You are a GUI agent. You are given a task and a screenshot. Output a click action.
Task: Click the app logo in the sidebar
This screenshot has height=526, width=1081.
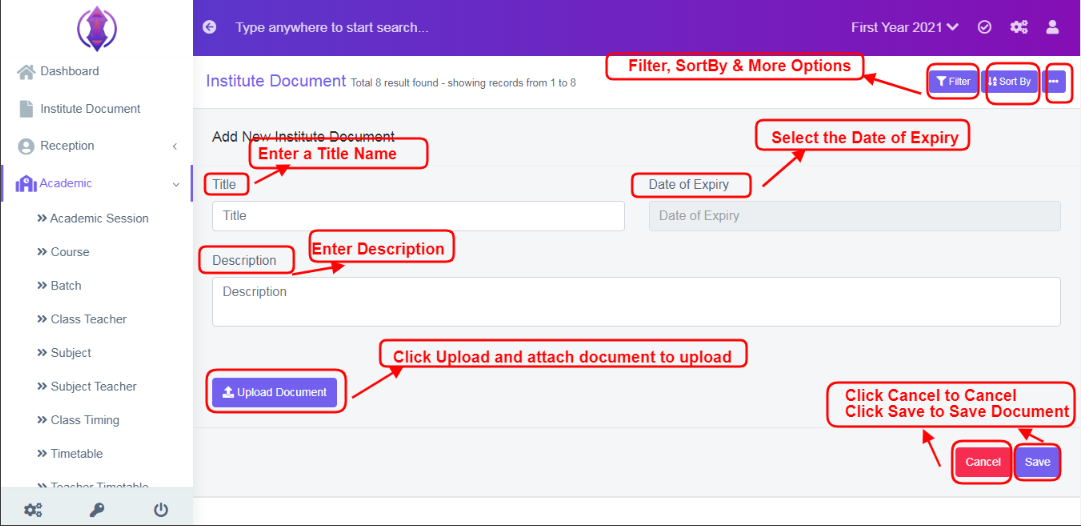tap(97, 28)
